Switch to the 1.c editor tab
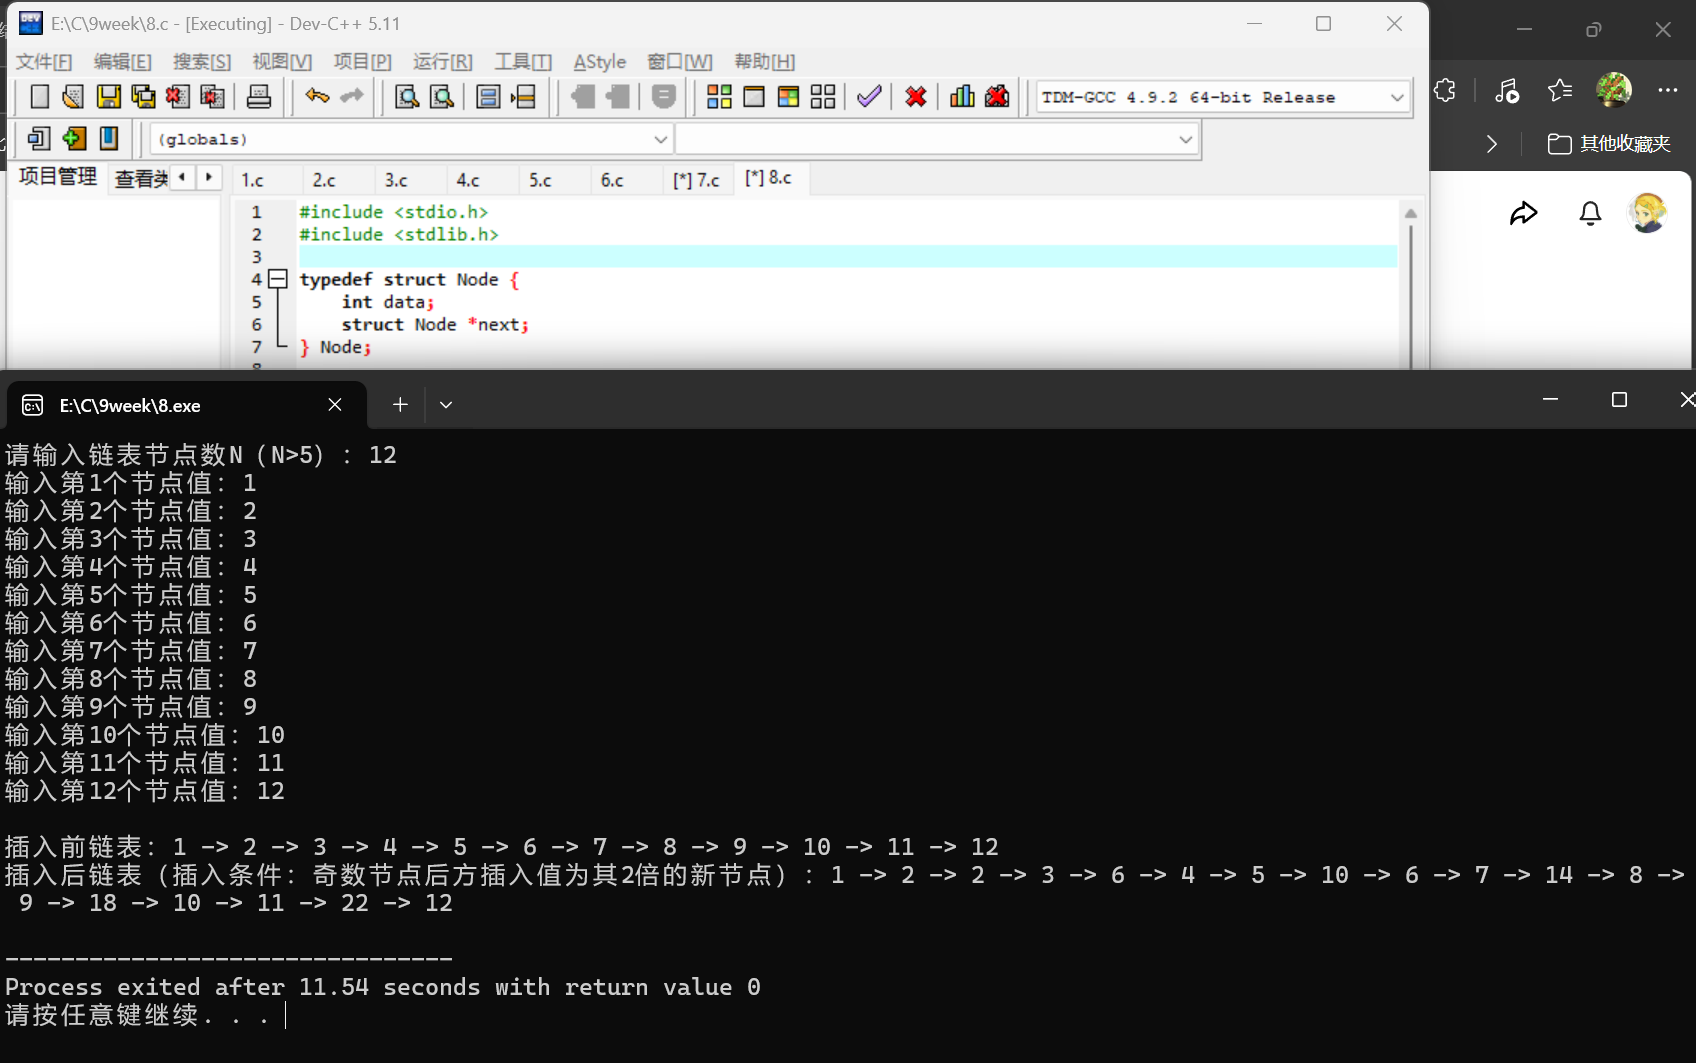This screenshot has height=1063, width=1696. (252, 180)
